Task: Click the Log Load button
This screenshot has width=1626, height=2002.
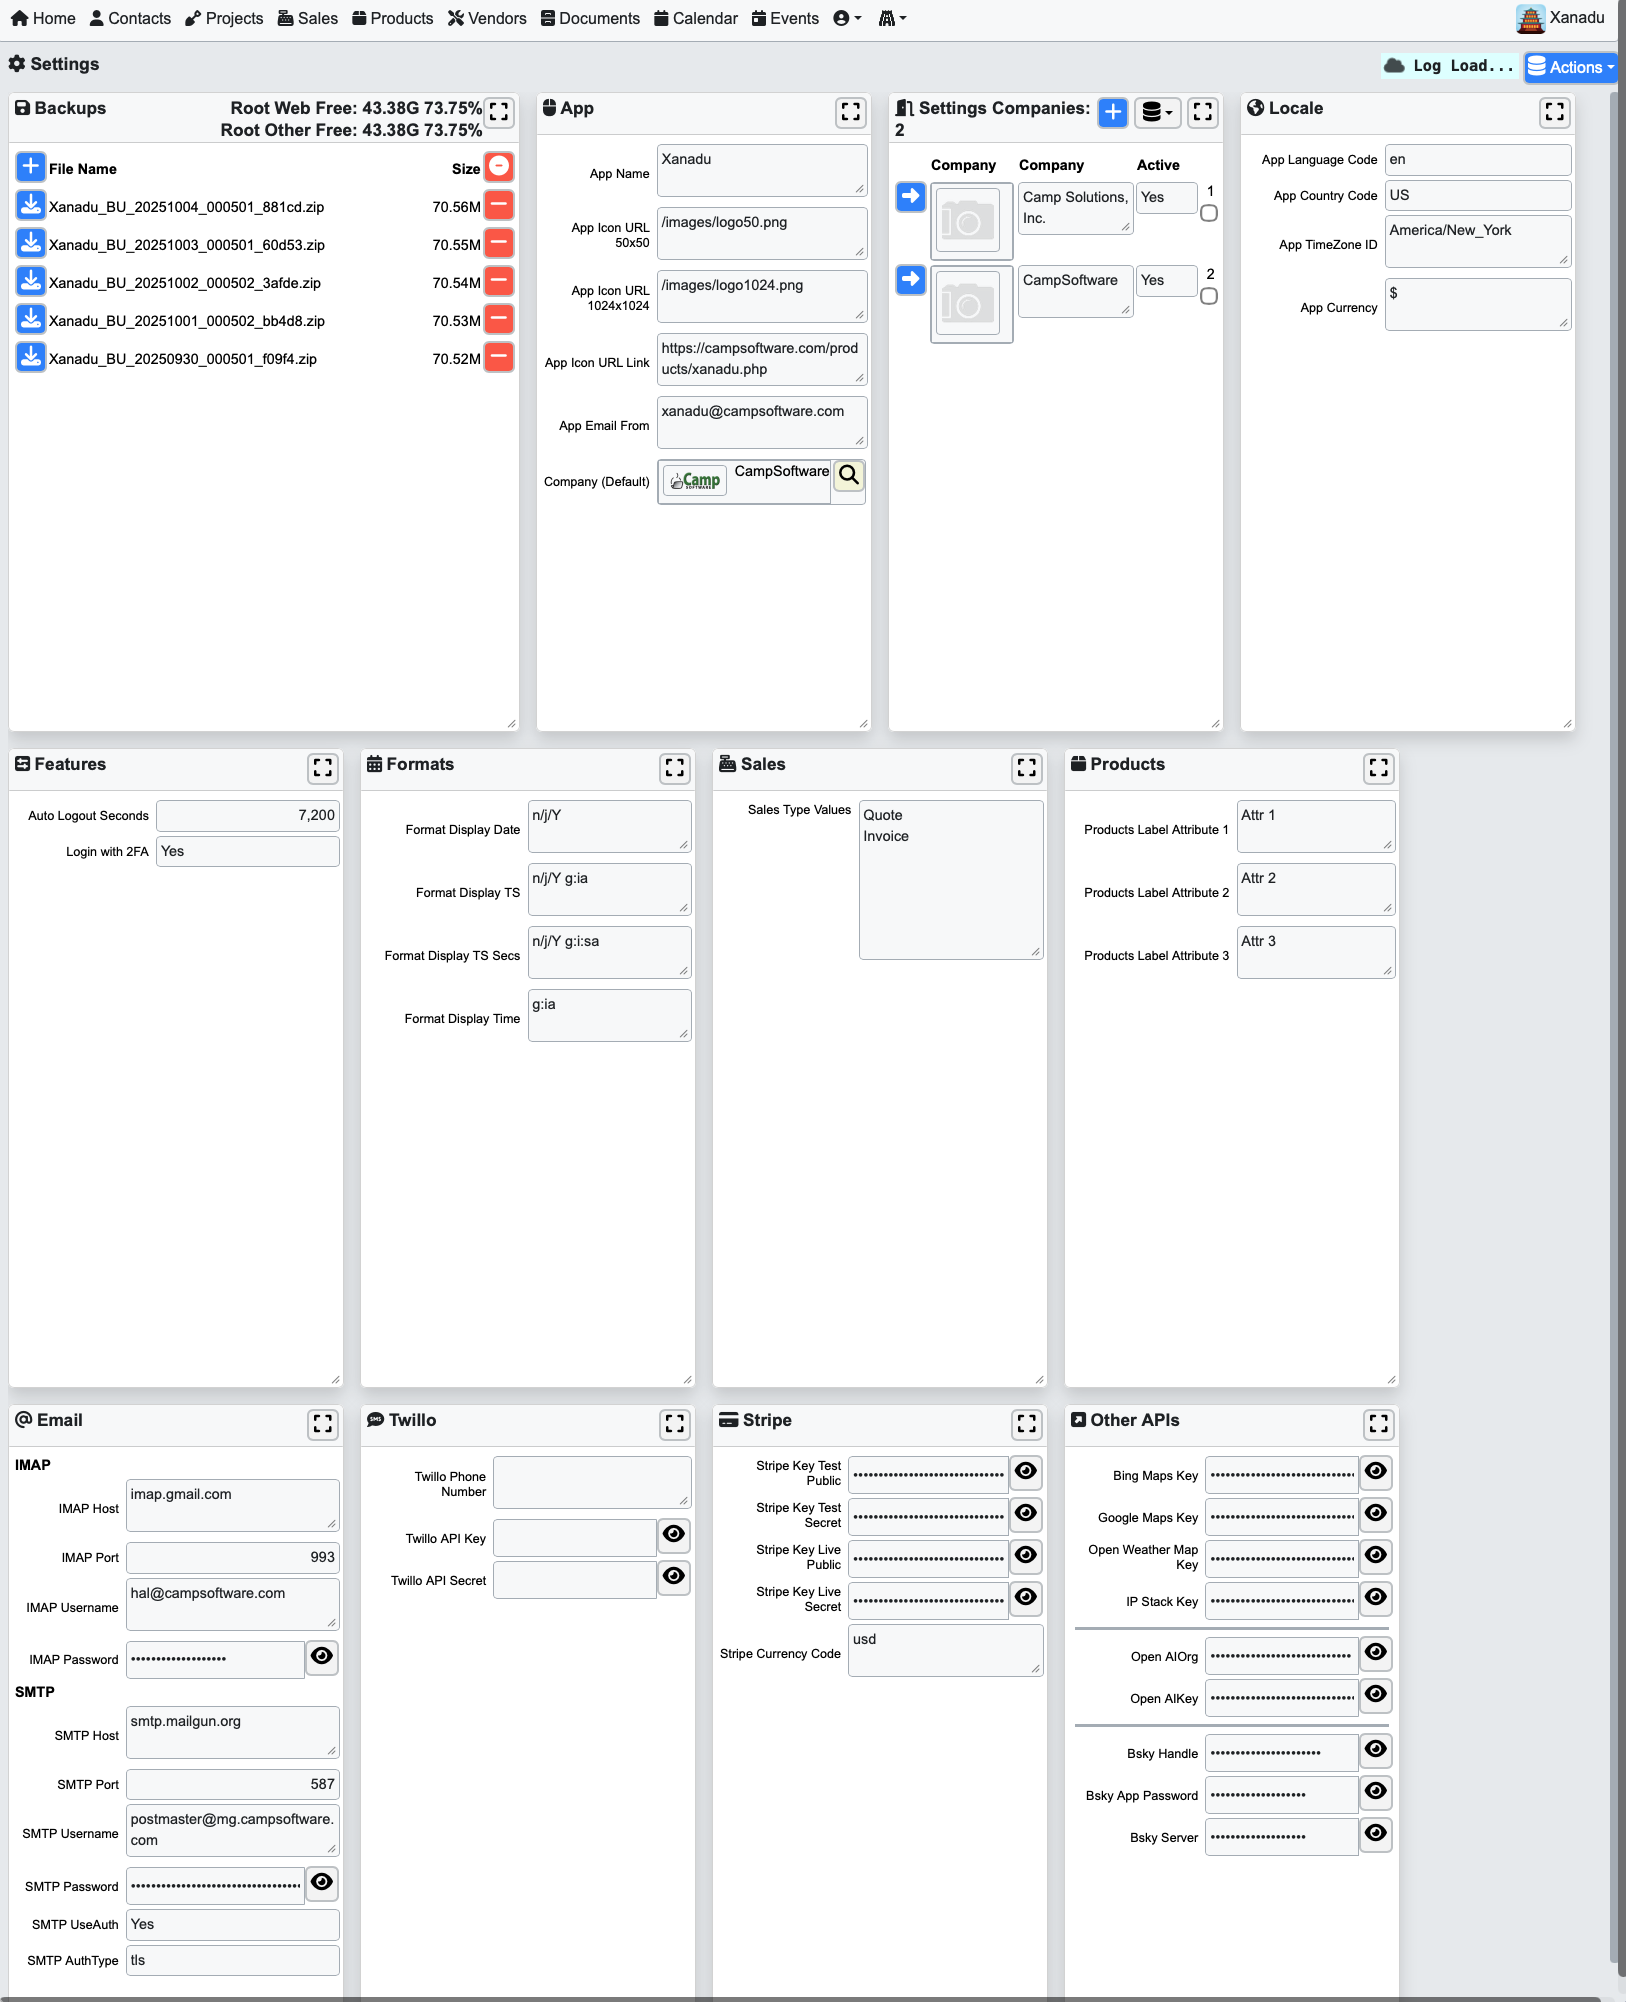Action: pos(1449,66)
